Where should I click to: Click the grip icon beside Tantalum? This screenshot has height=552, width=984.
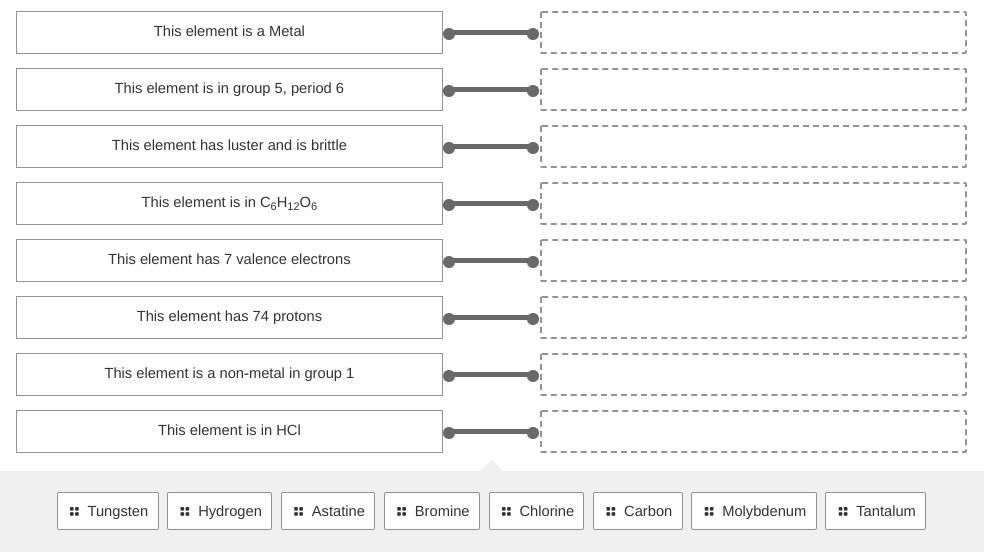click(x=843, y=511)
